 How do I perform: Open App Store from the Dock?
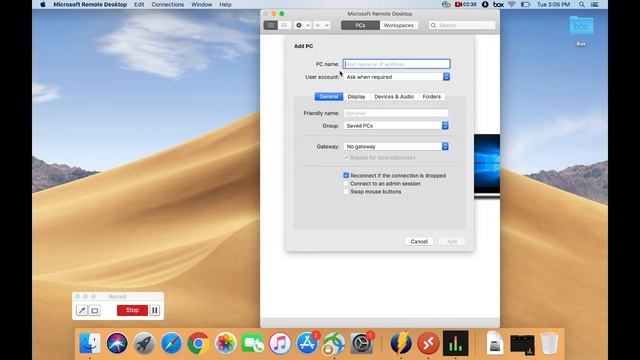[307, 343]
